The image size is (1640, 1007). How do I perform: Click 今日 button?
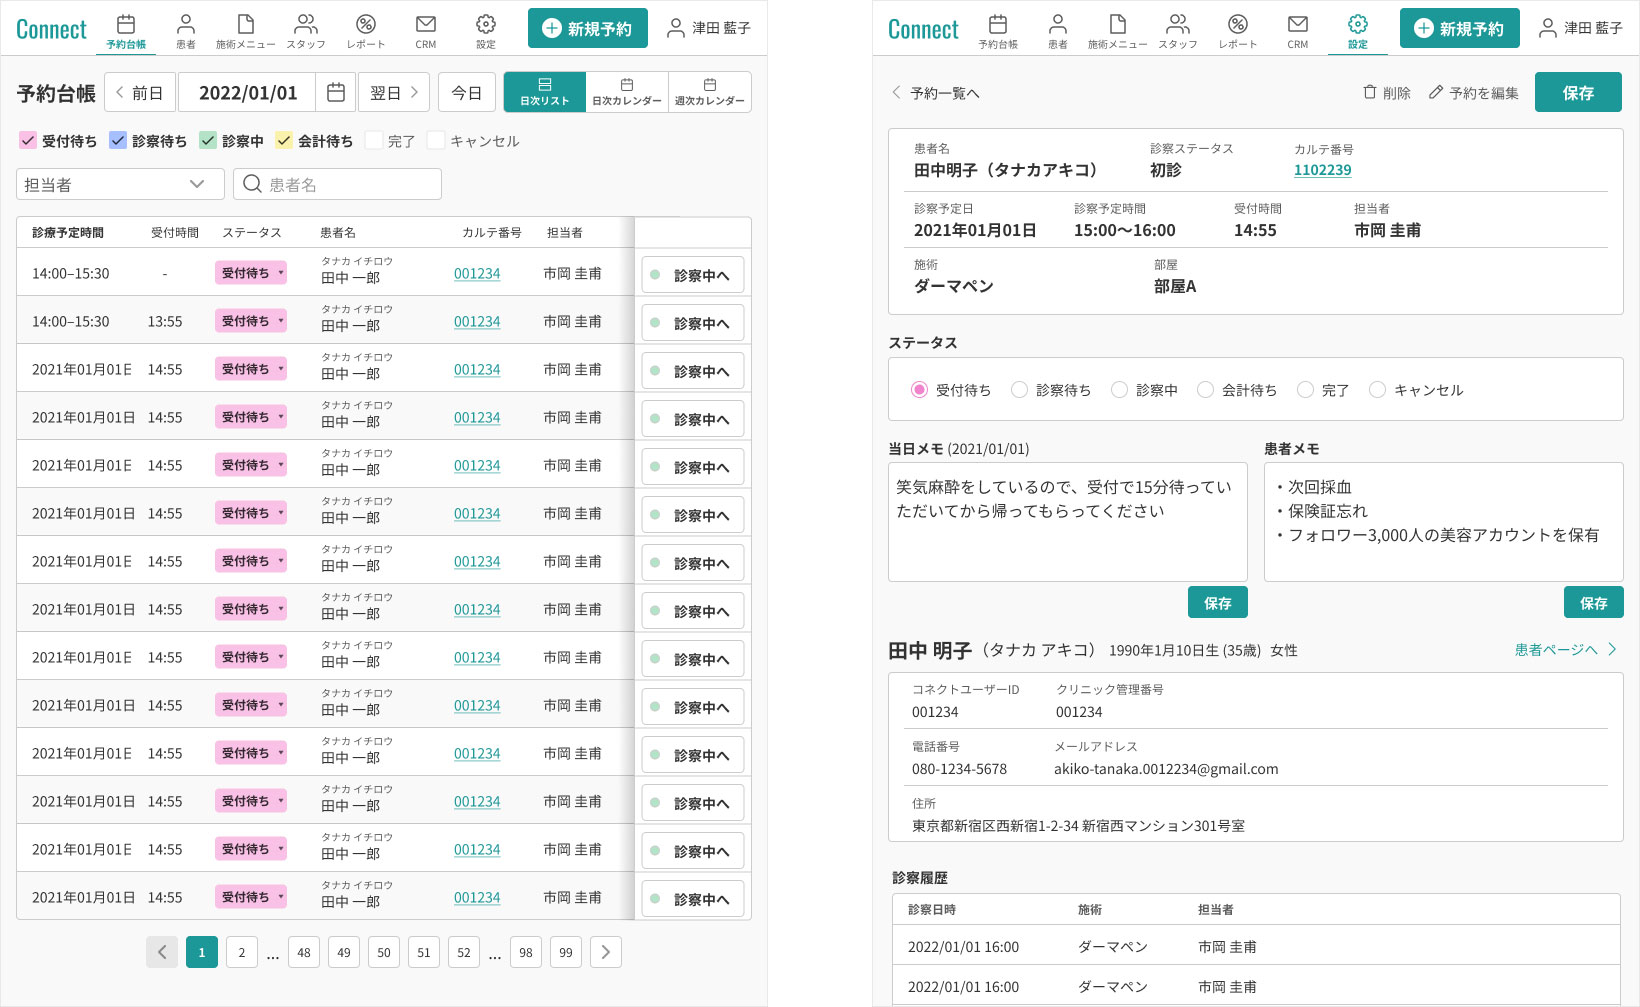467,93
